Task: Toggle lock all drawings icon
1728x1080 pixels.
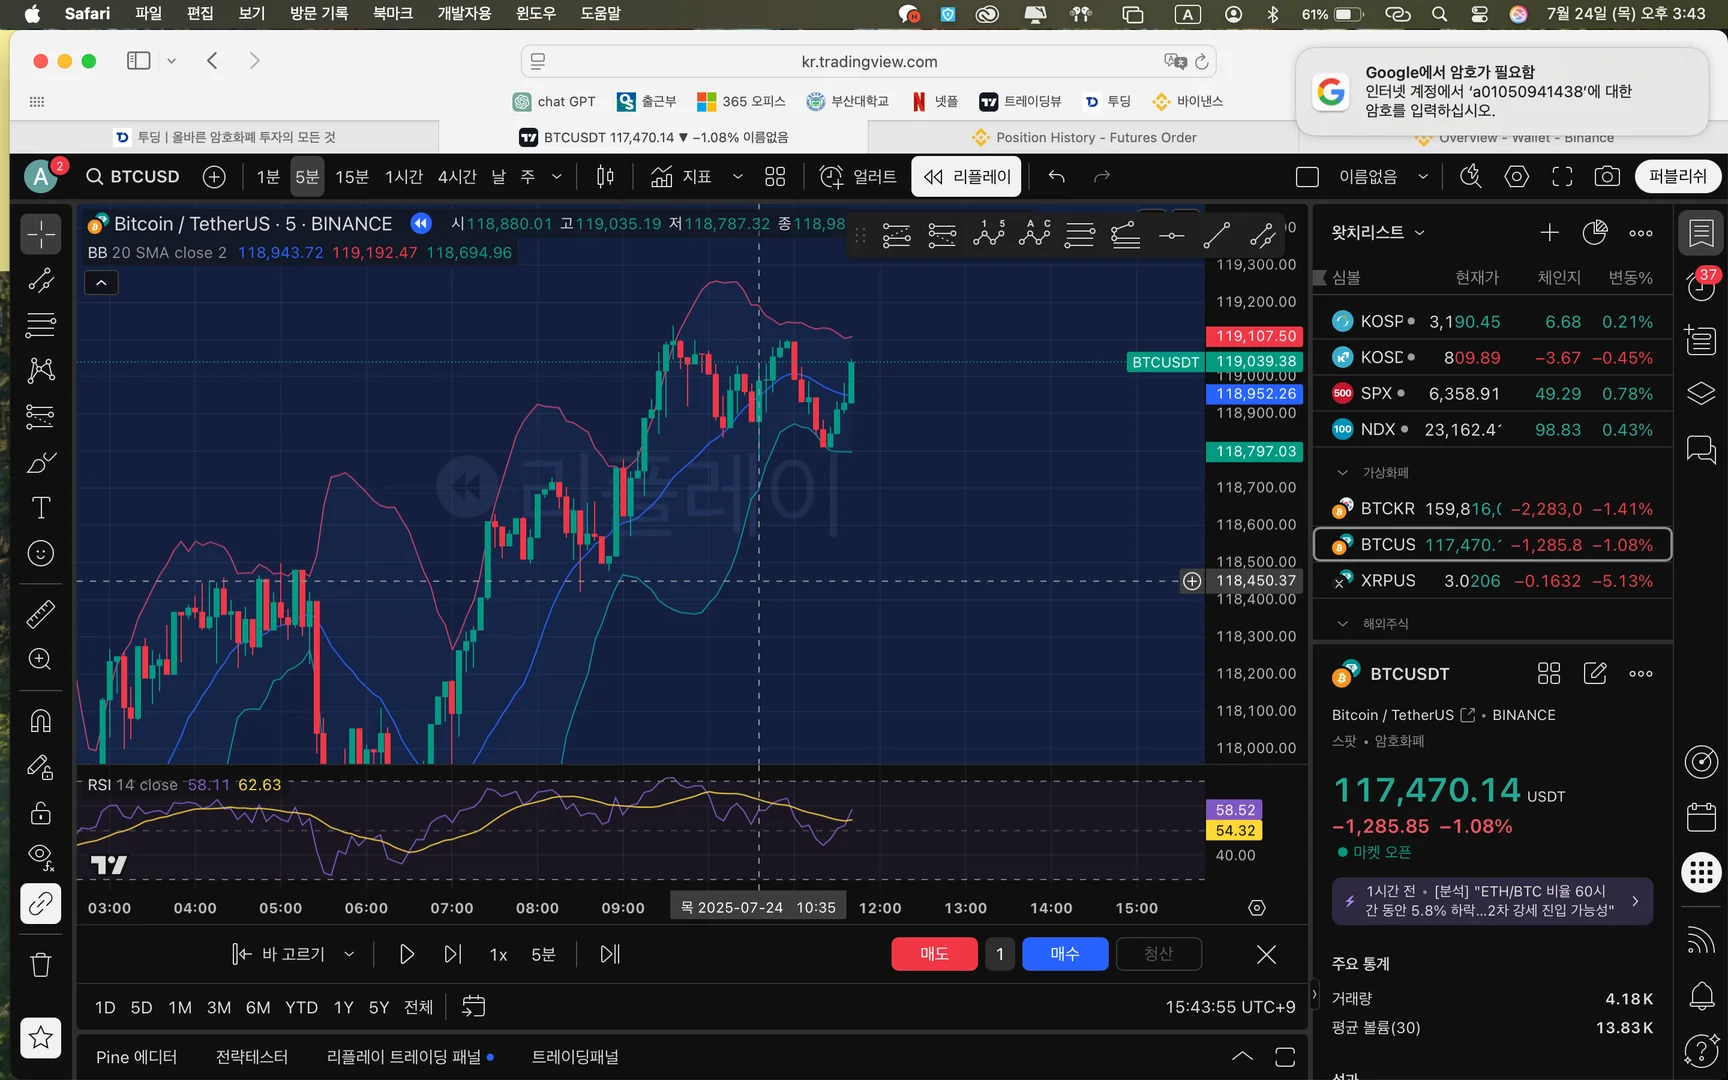Action: pos(41,812)
